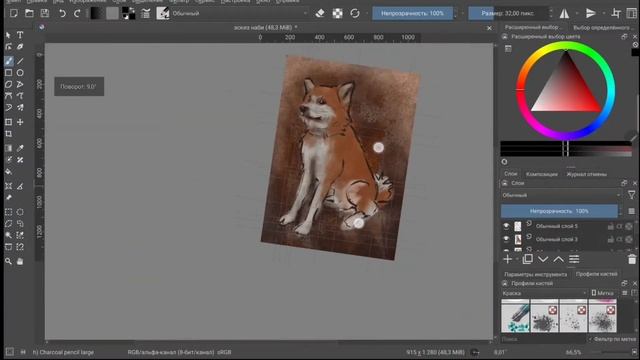Select the Line tool

pos(20,61)
